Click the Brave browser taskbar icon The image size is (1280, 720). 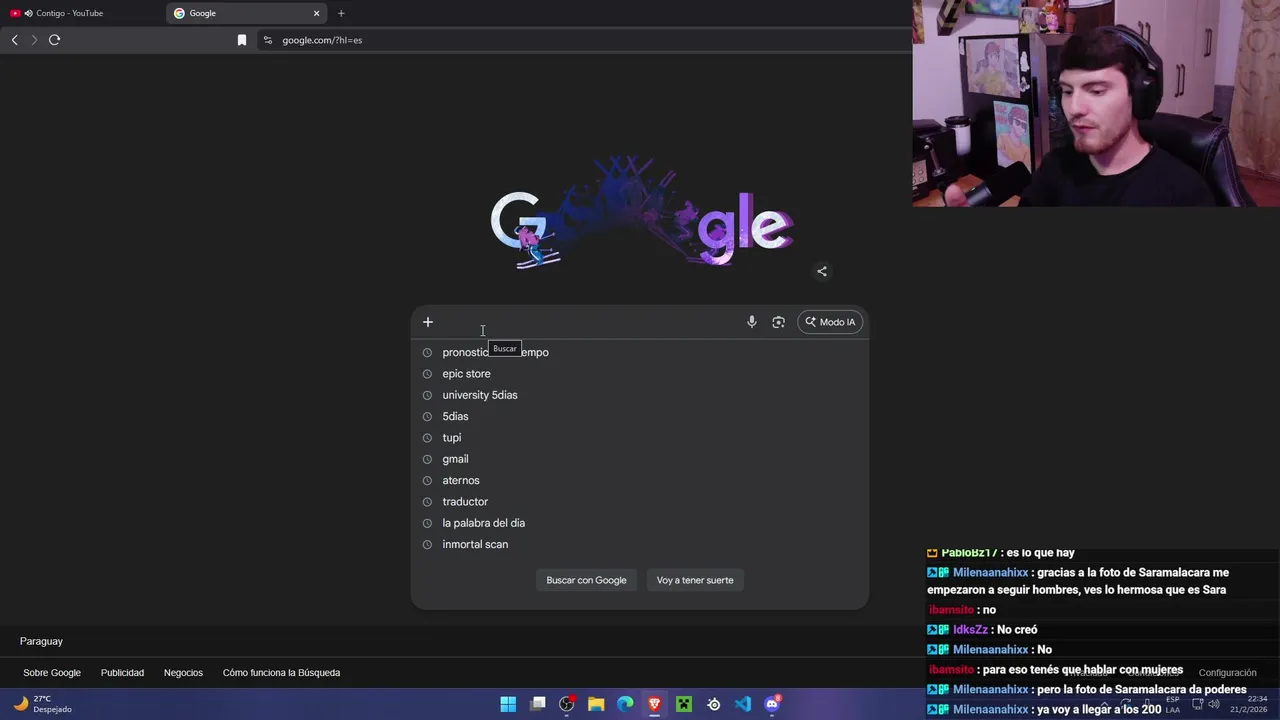coord(655,704)
